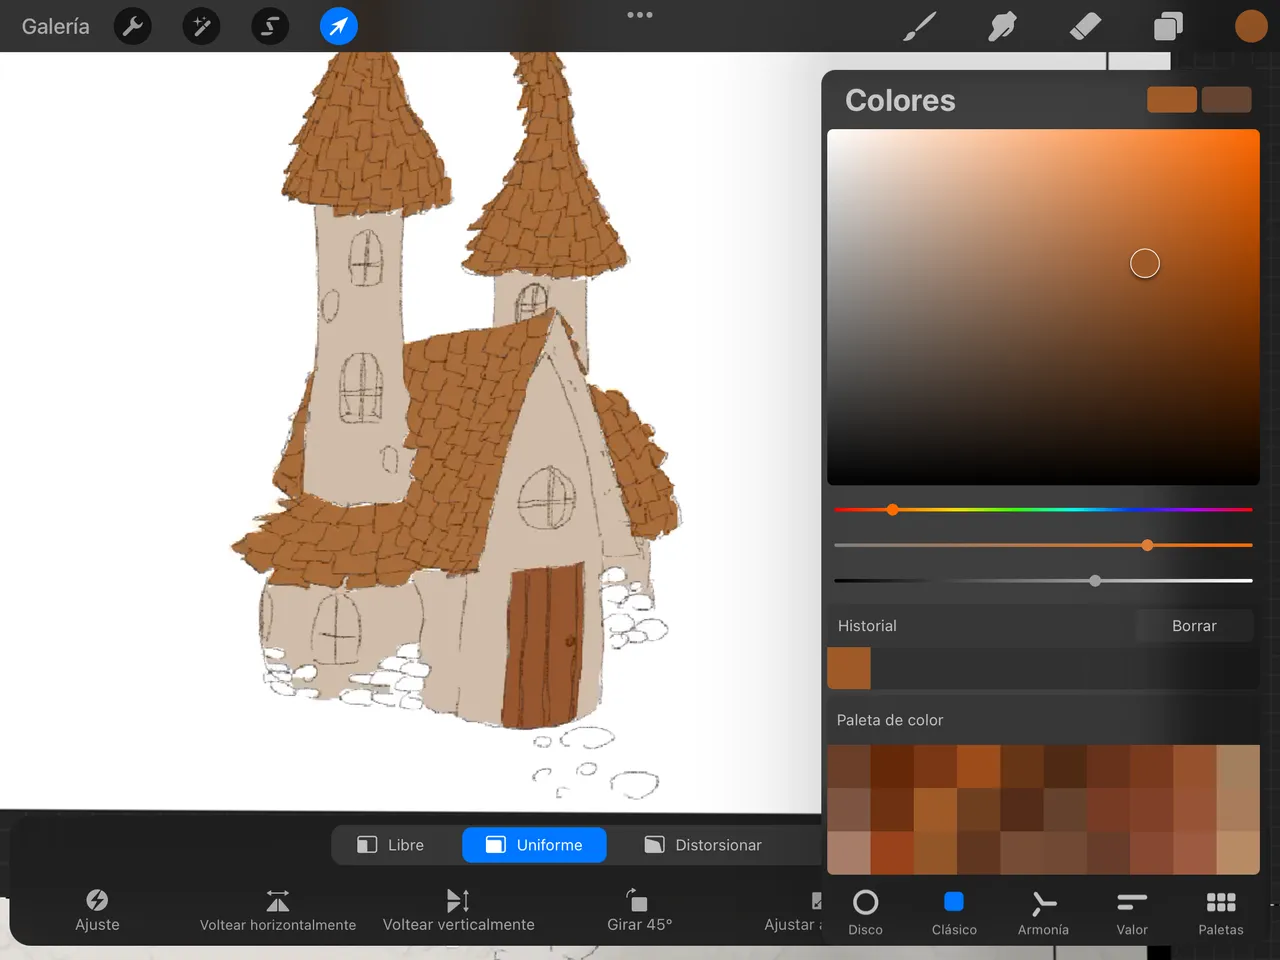
Task: Select the Brush tool
Action: coord(919,26)
